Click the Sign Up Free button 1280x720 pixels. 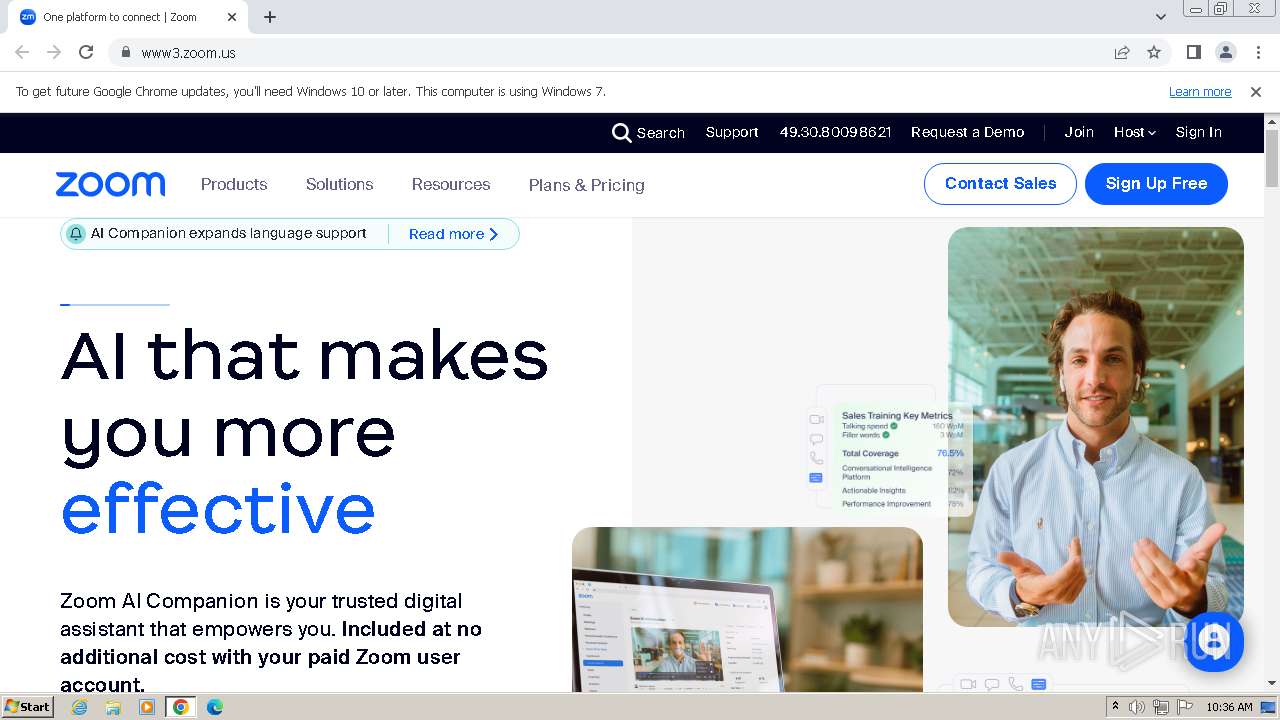pos(1156,184)
